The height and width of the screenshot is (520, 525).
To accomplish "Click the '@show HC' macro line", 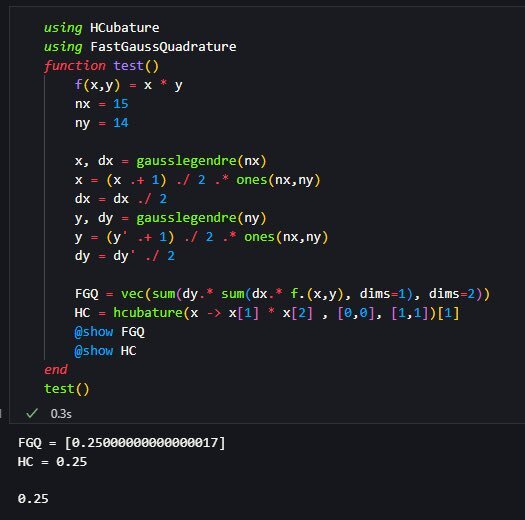I will (x=105, y=351).
